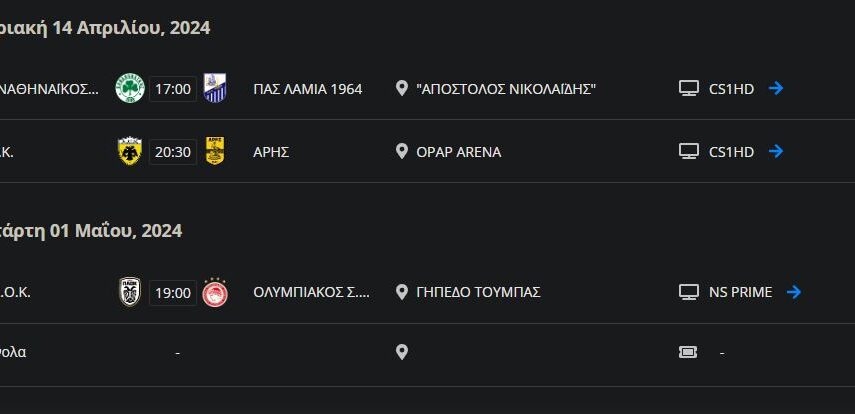Click the Aris yellow club crest
The height and width of the screenshot is (414, 855).
(x=215, y=151)
